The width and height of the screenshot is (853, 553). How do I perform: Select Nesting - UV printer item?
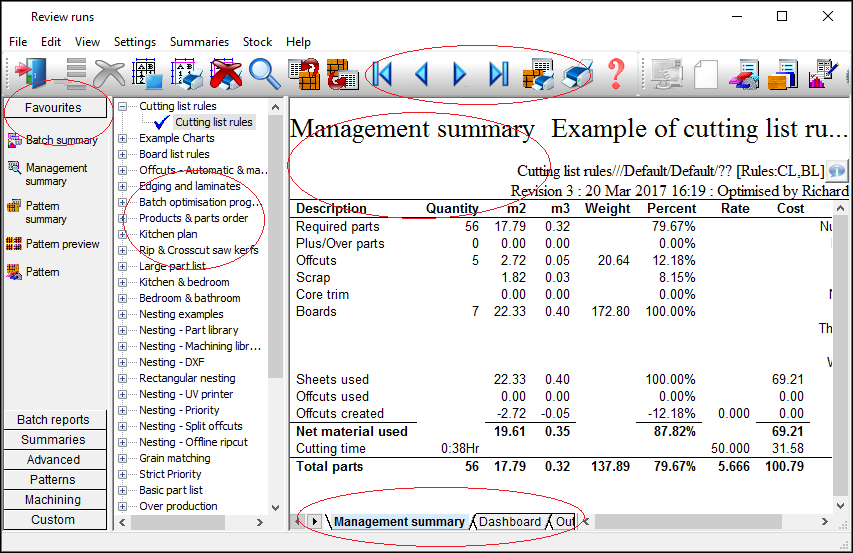(x=186, y=394)
